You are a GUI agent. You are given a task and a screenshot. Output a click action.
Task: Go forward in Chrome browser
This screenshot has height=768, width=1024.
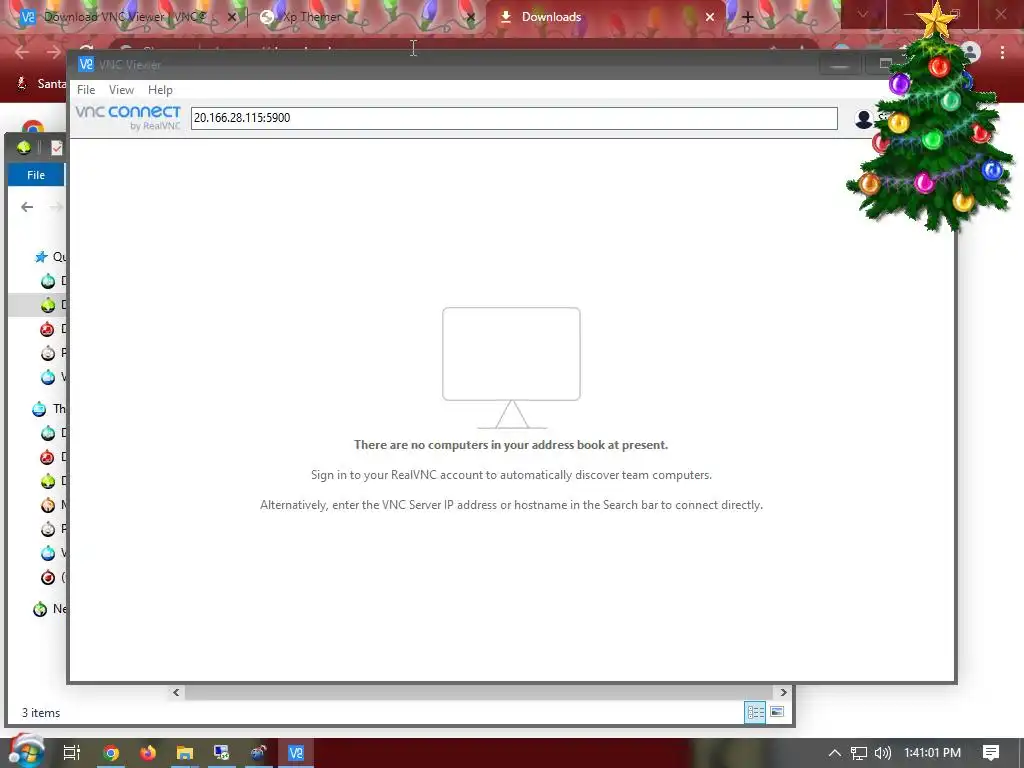click(x=54, y=52)
